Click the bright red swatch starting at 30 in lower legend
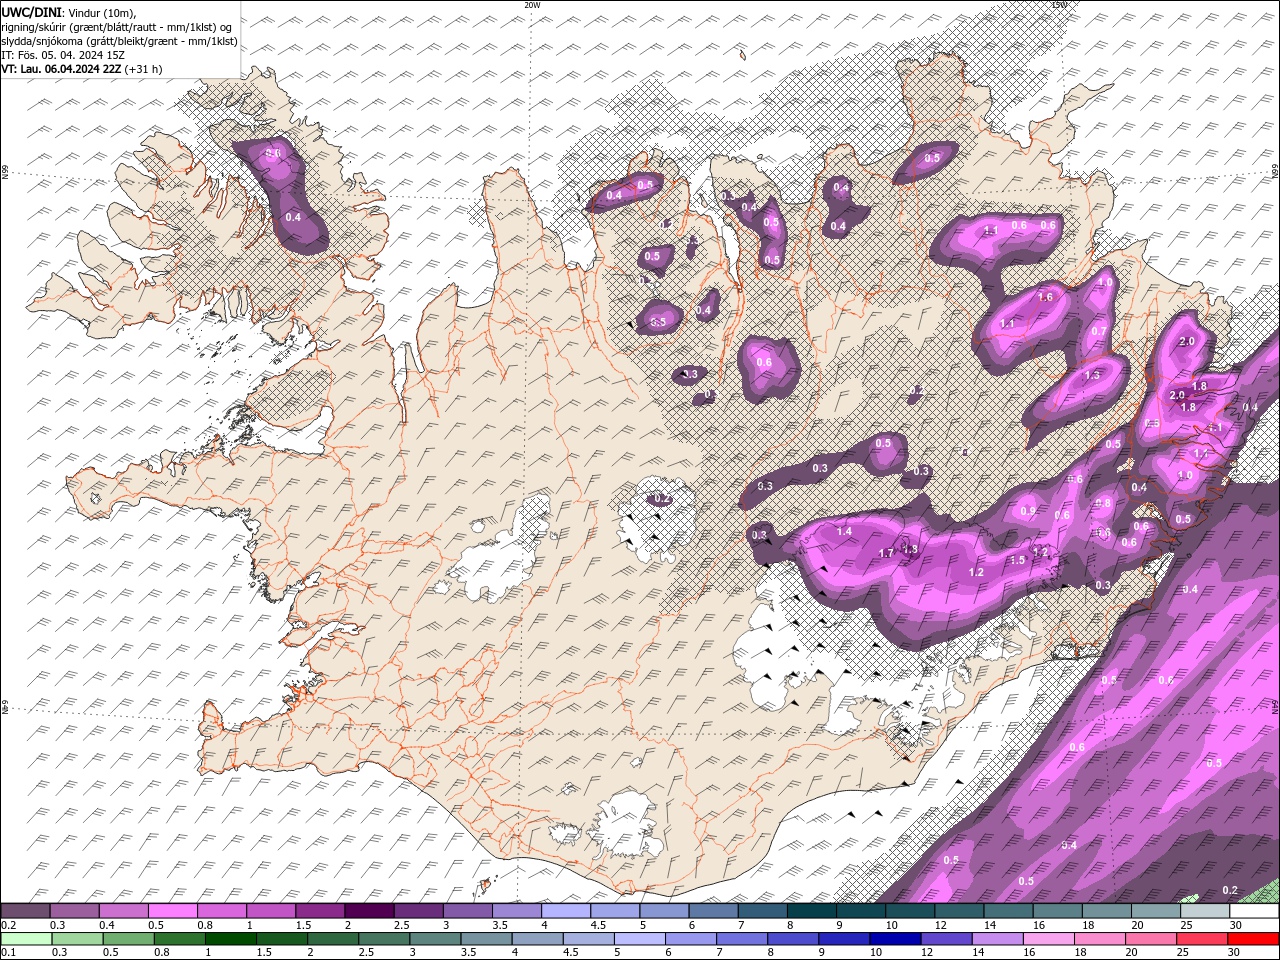 (1253, 938)
